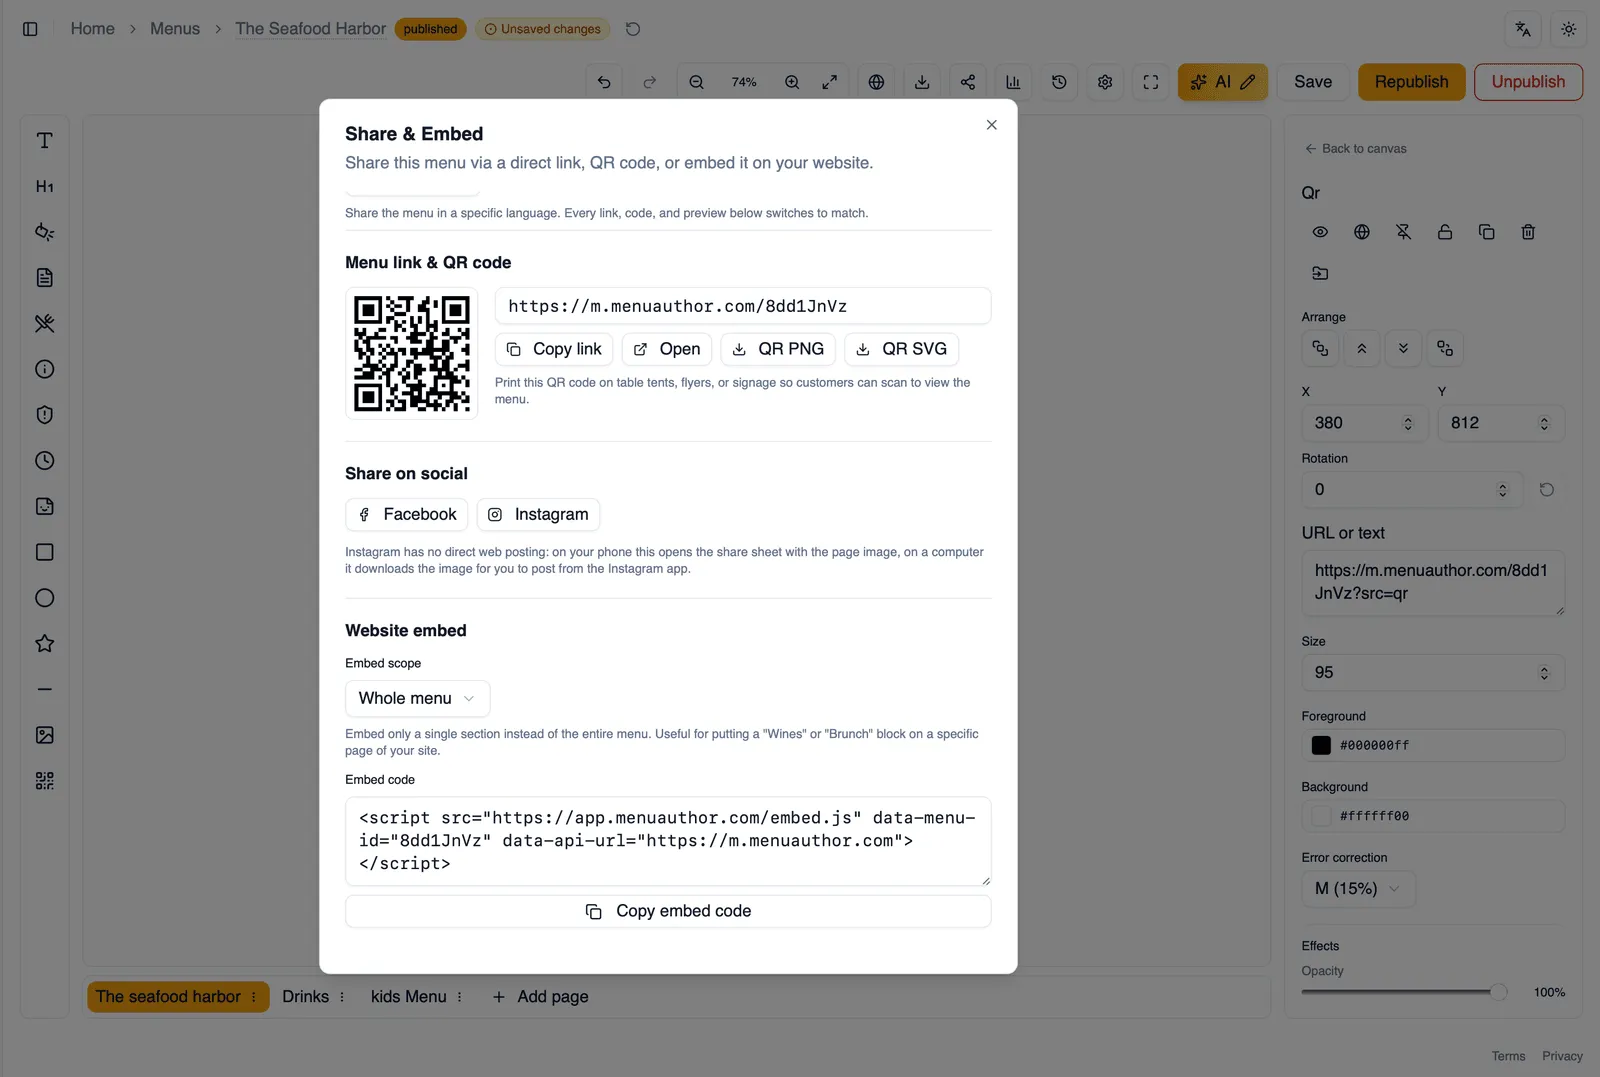Image resolution: width=1600 pixels, height=1077 pixels.
Task: Click the Size value stepper arrows
Action: click(x=1544, y=673)
